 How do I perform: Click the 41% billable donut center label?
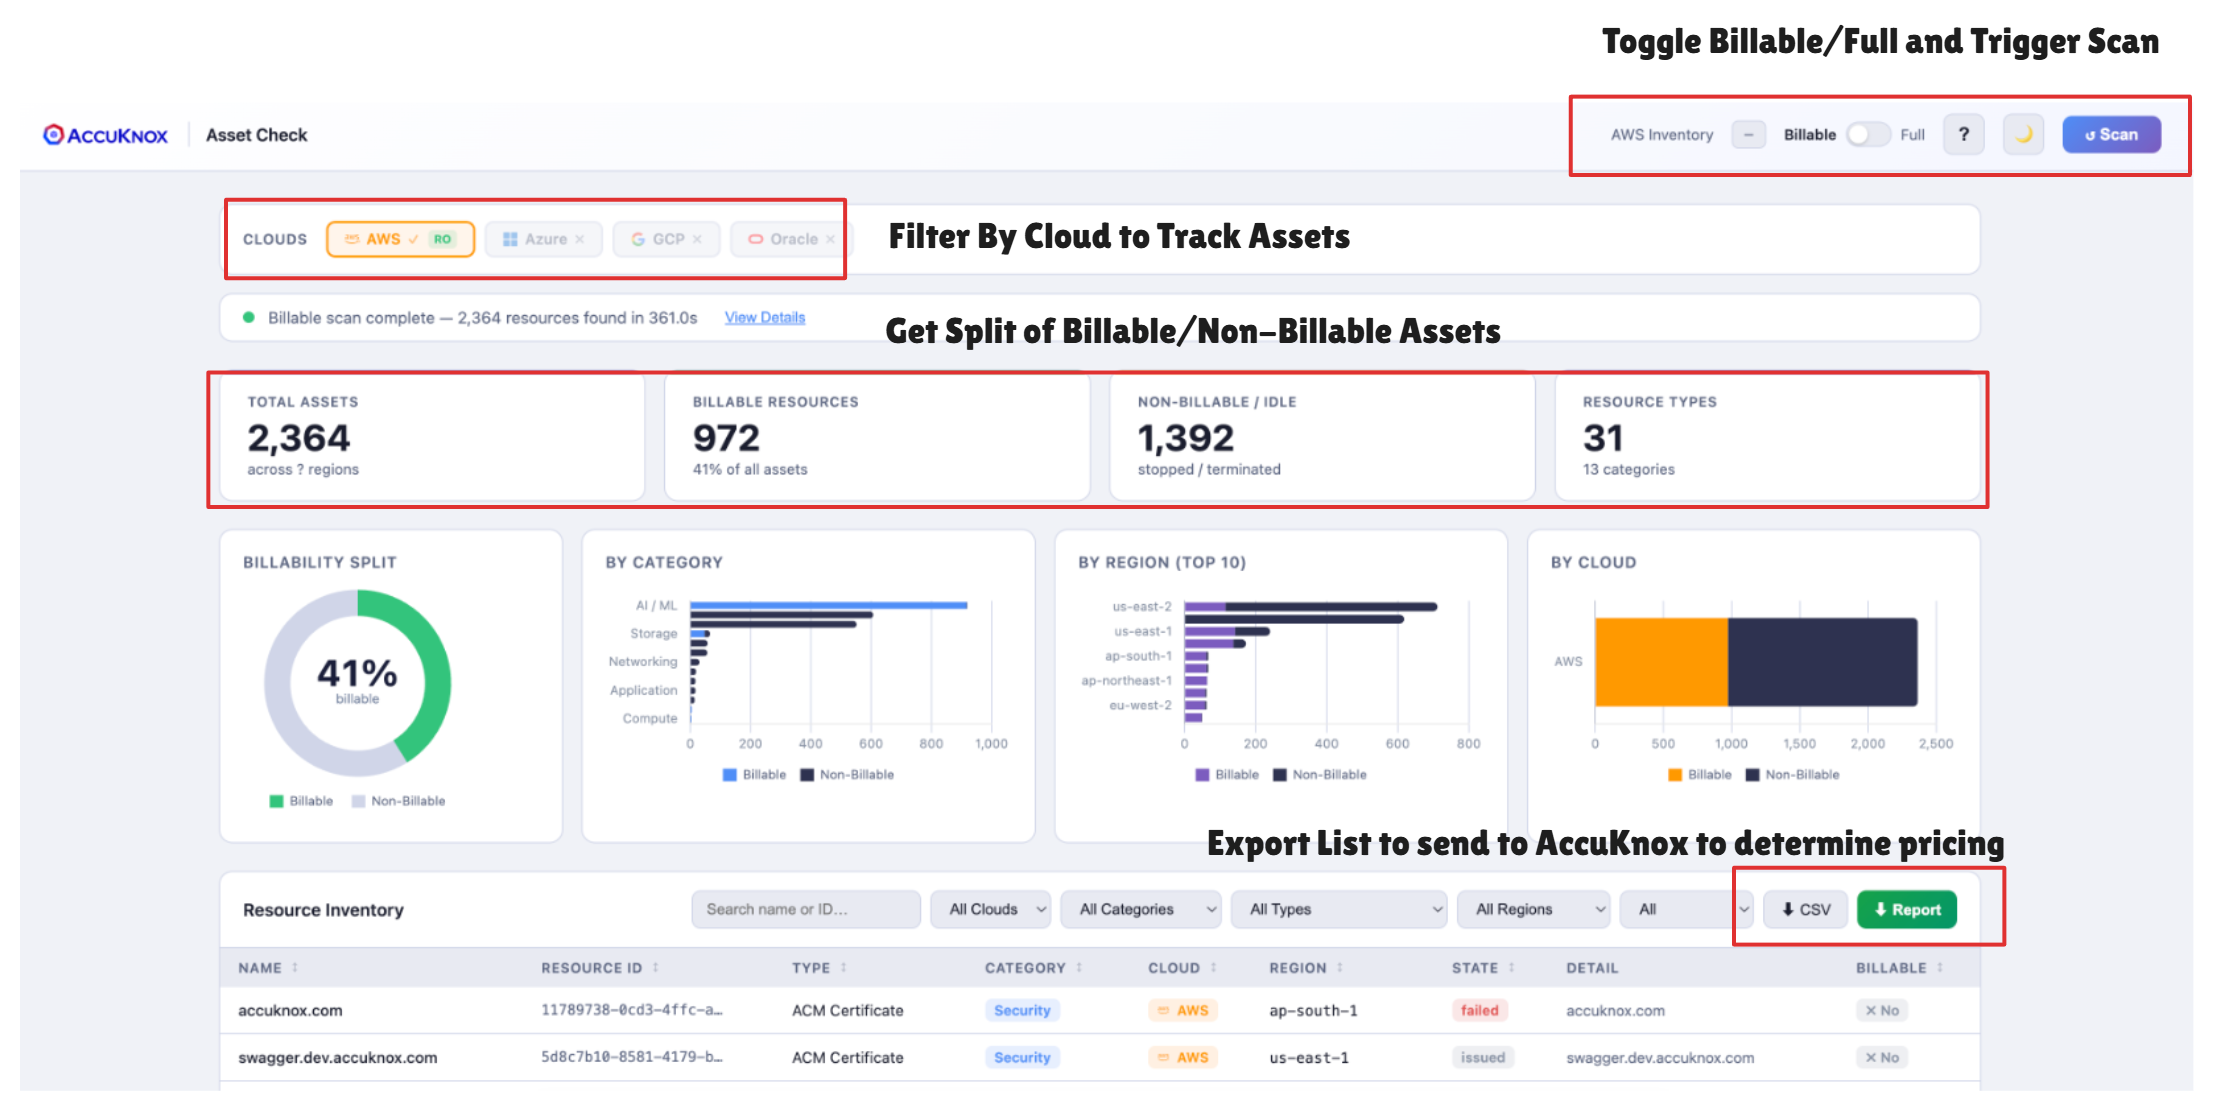click(x=357, y=681)
